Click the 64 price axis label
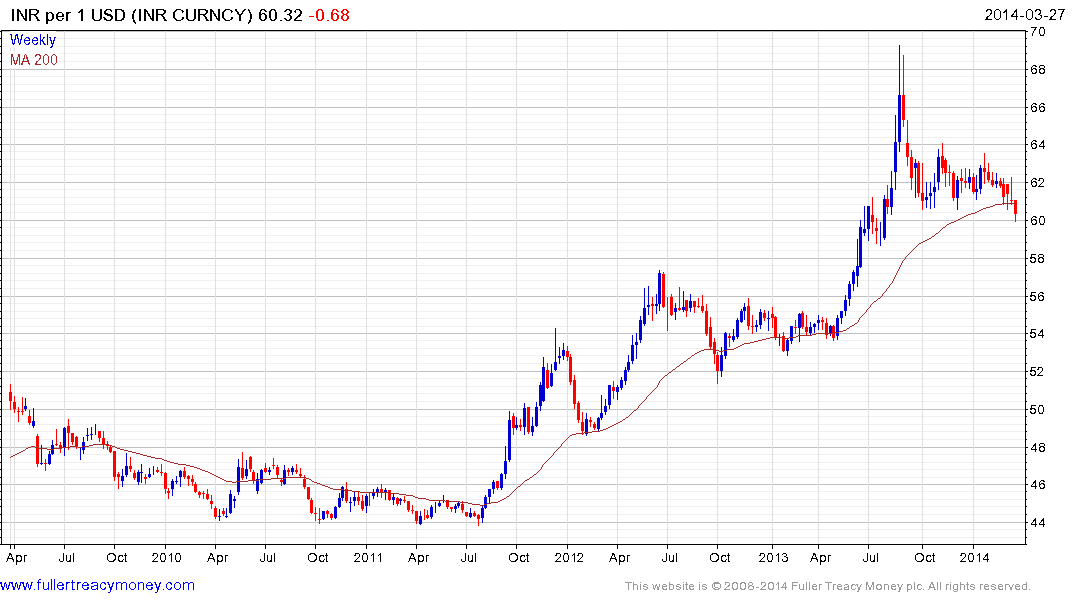 tap(1037, 145)
